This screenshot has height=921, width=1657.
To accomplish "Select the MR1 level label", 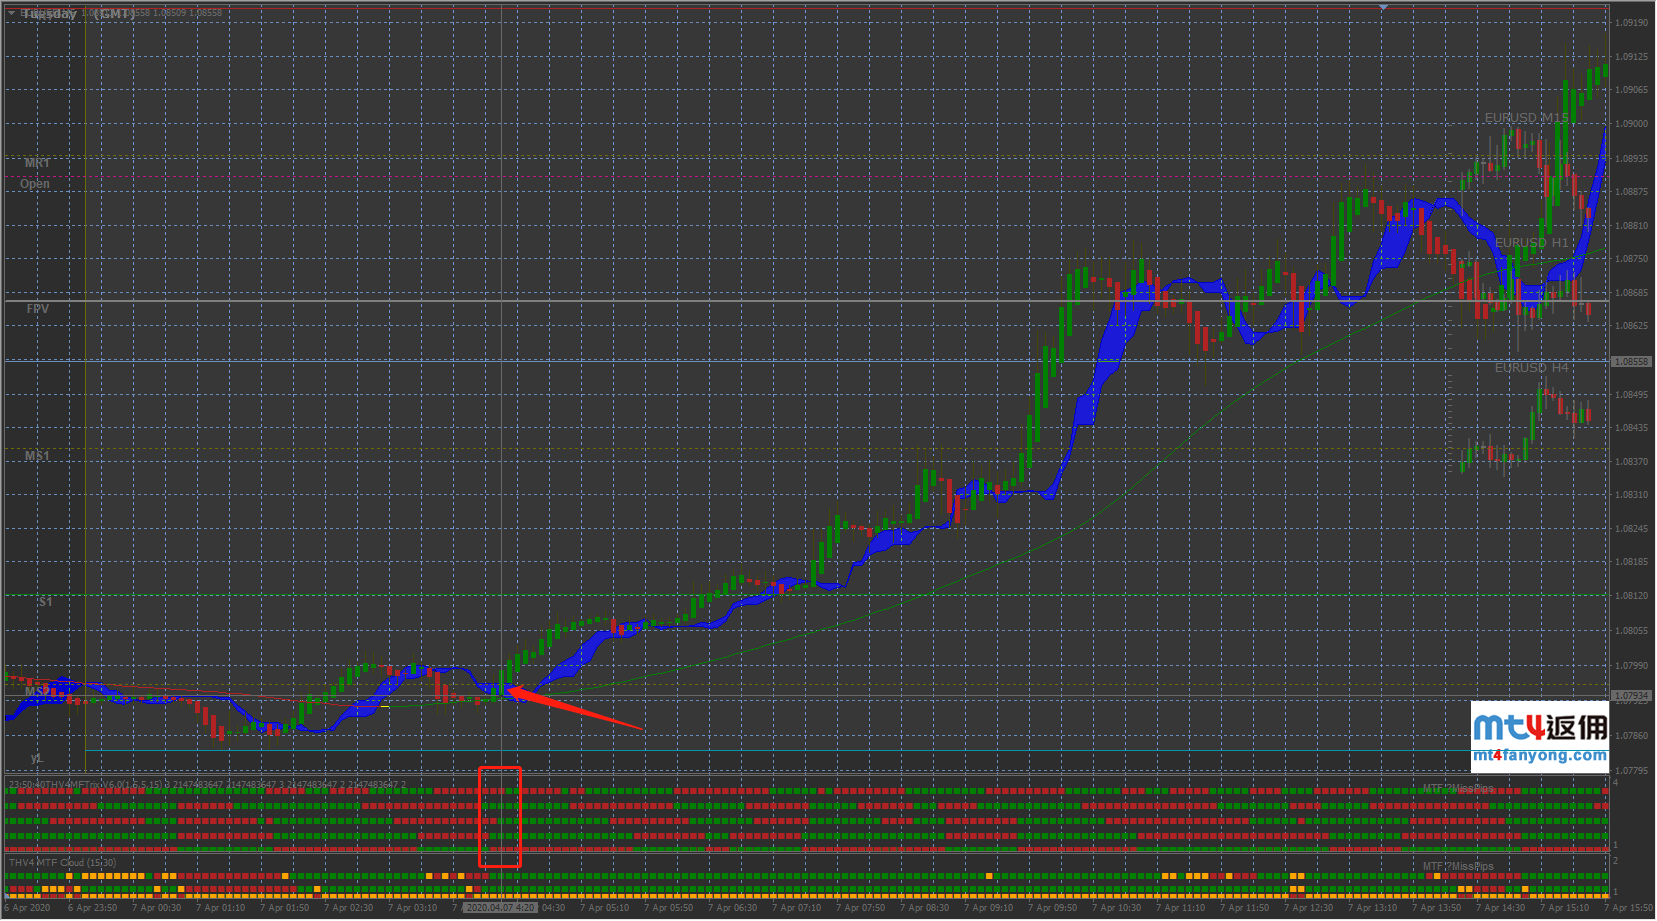I will (x=37, y=163).
